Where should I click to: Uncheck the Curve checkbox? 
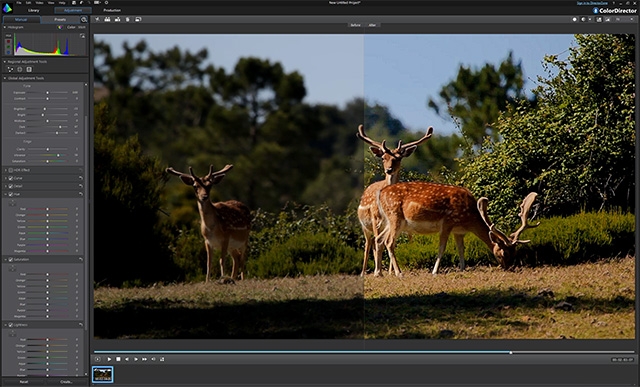click(x=11, y=178)
